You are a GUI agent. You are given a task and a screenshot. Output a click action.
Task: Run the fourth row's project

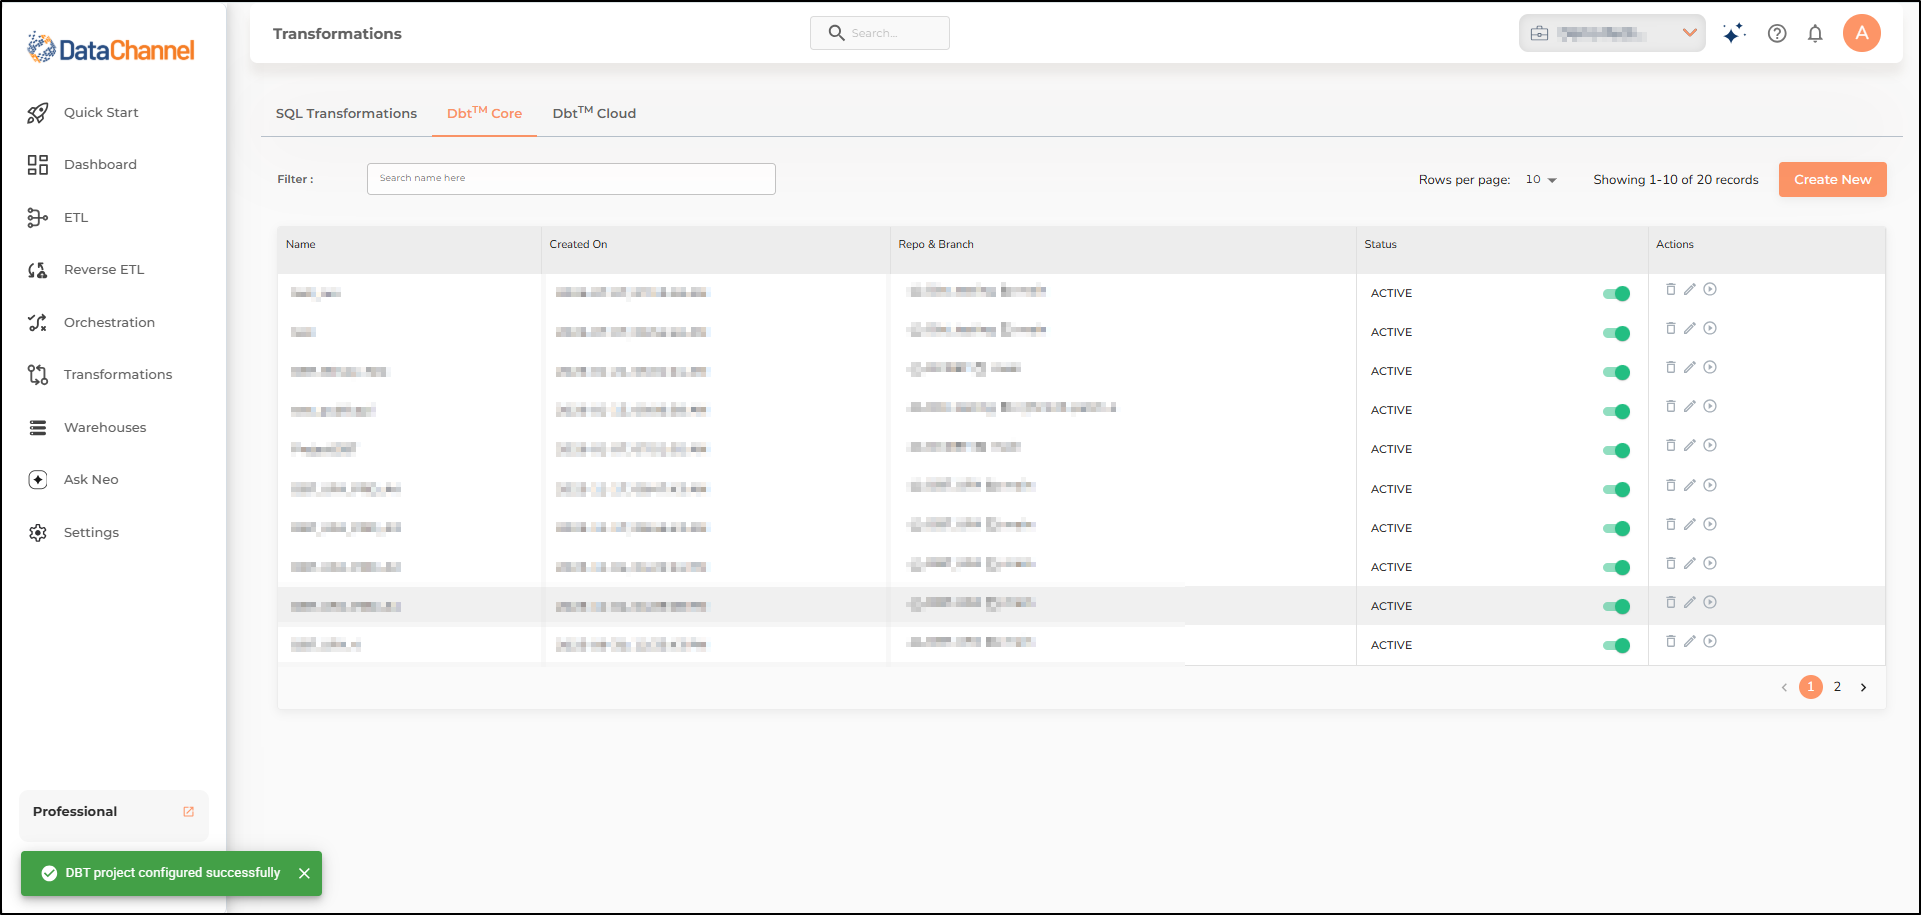(x=1710, y=406)
